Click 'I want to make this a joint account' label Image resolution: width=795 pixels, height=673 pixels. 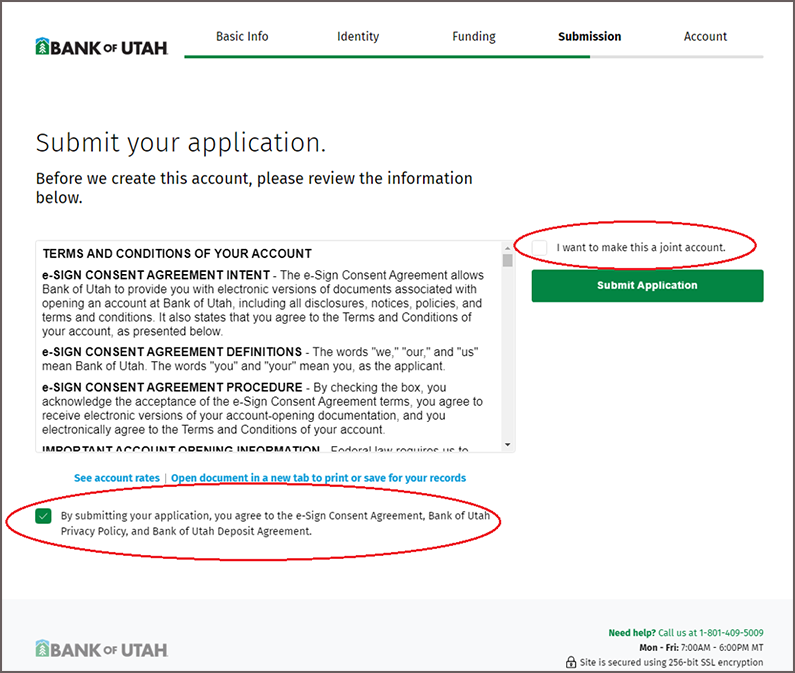[641, 247]
